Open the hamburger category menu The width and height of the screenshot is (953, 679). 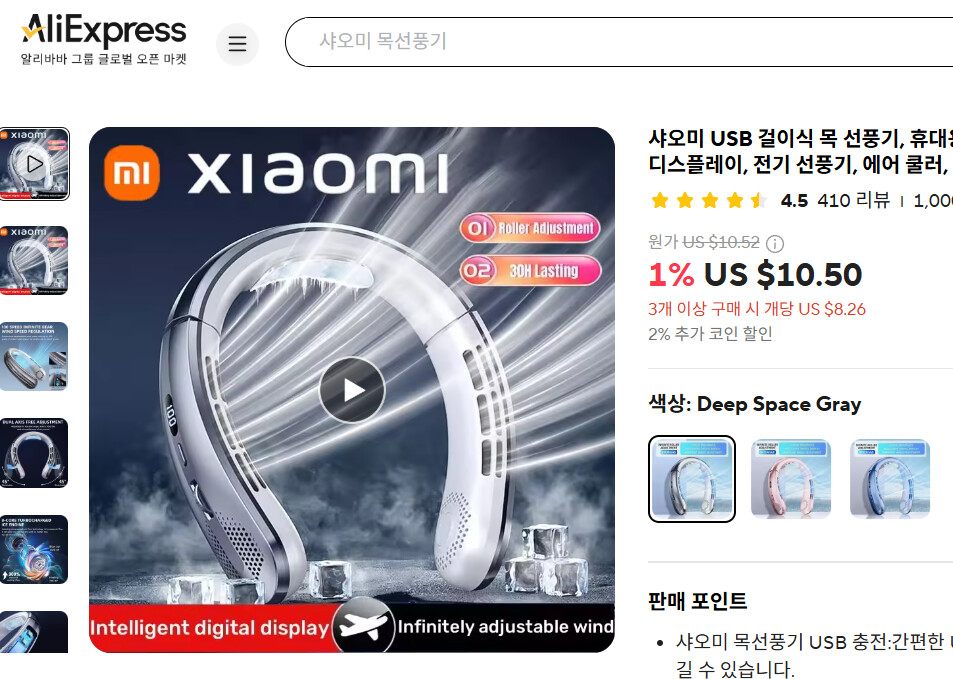click(x=237, y=44)
